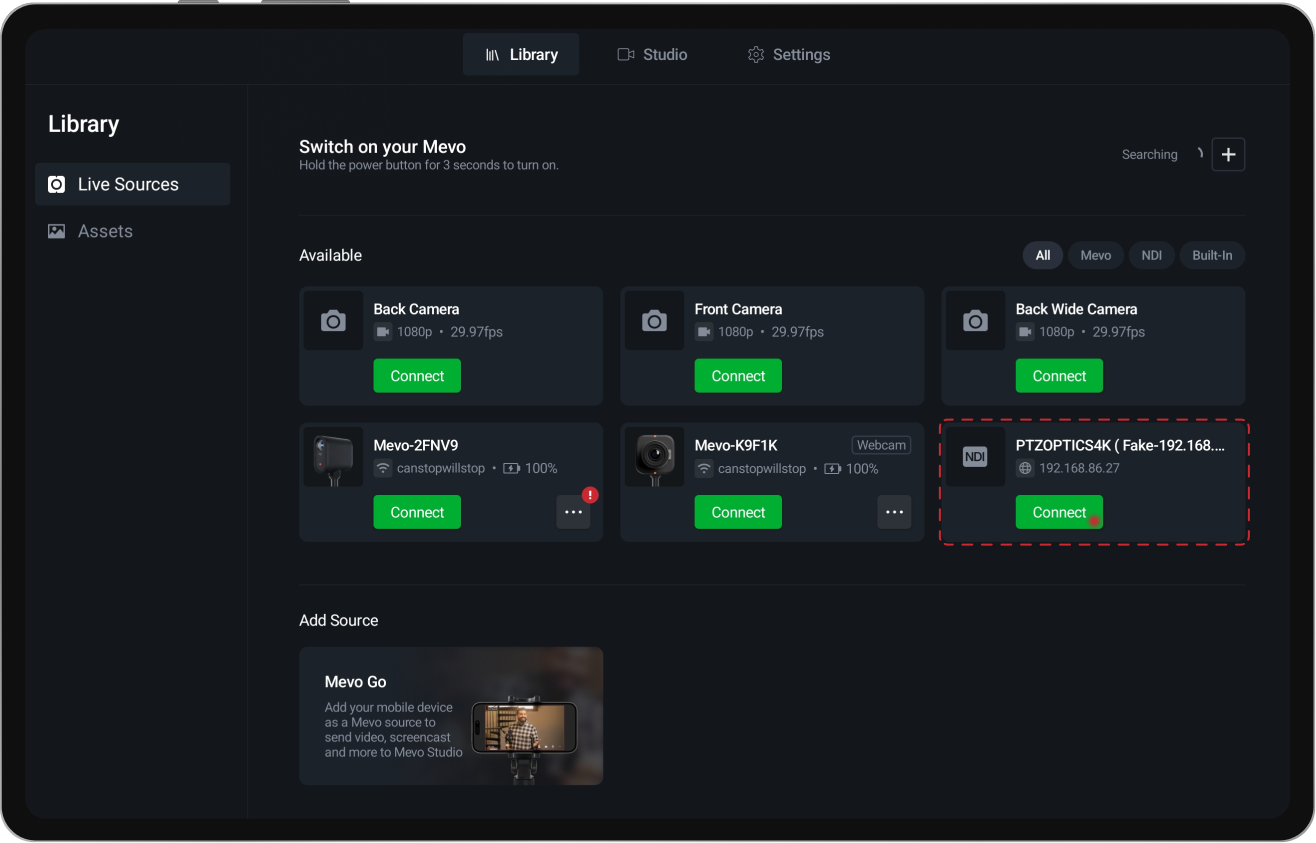This screenshot has height=843, width=1316.
Task: Select the Mevo-2FNV9 camera thumbnail icon
Action: pyautogui.click(x=333, y=457)
